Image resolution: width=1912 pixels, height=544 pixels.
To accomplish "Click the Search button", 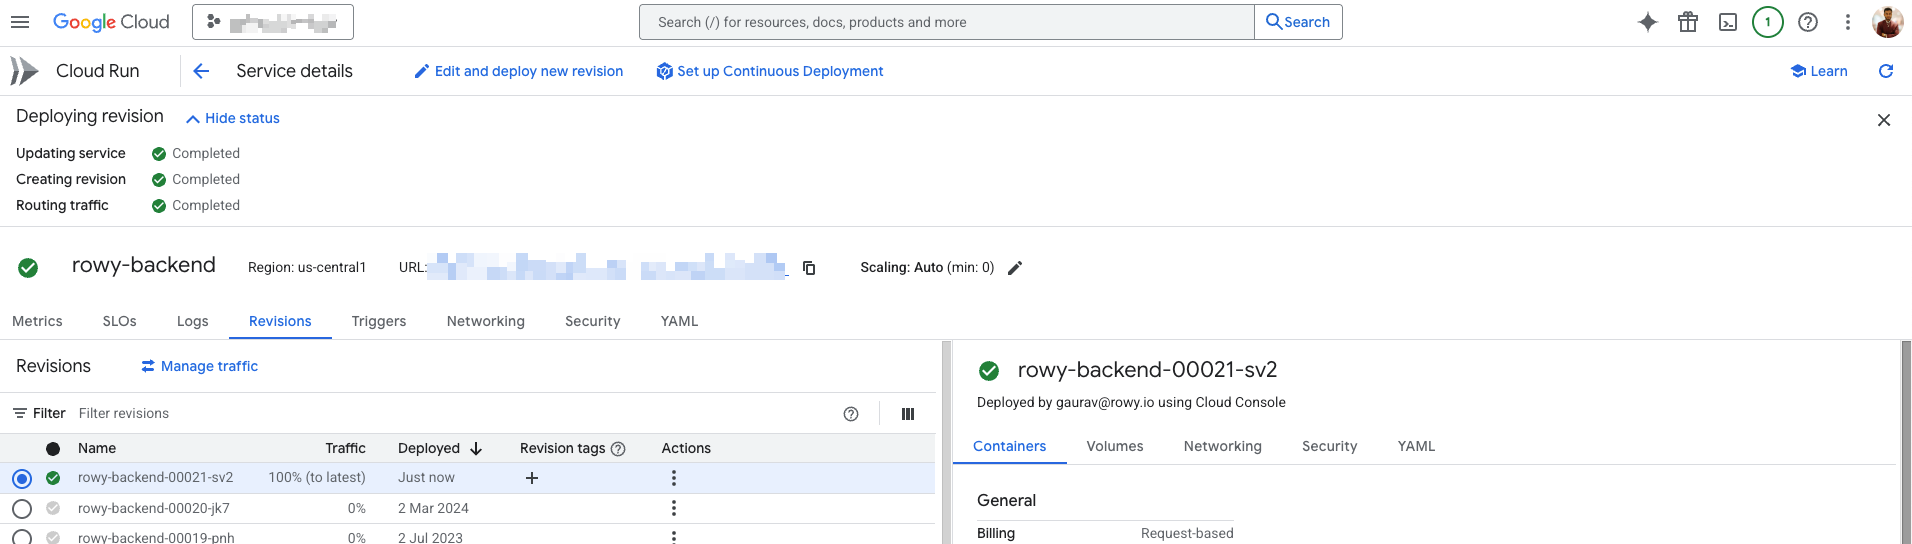I will [x=1298, y=22].
